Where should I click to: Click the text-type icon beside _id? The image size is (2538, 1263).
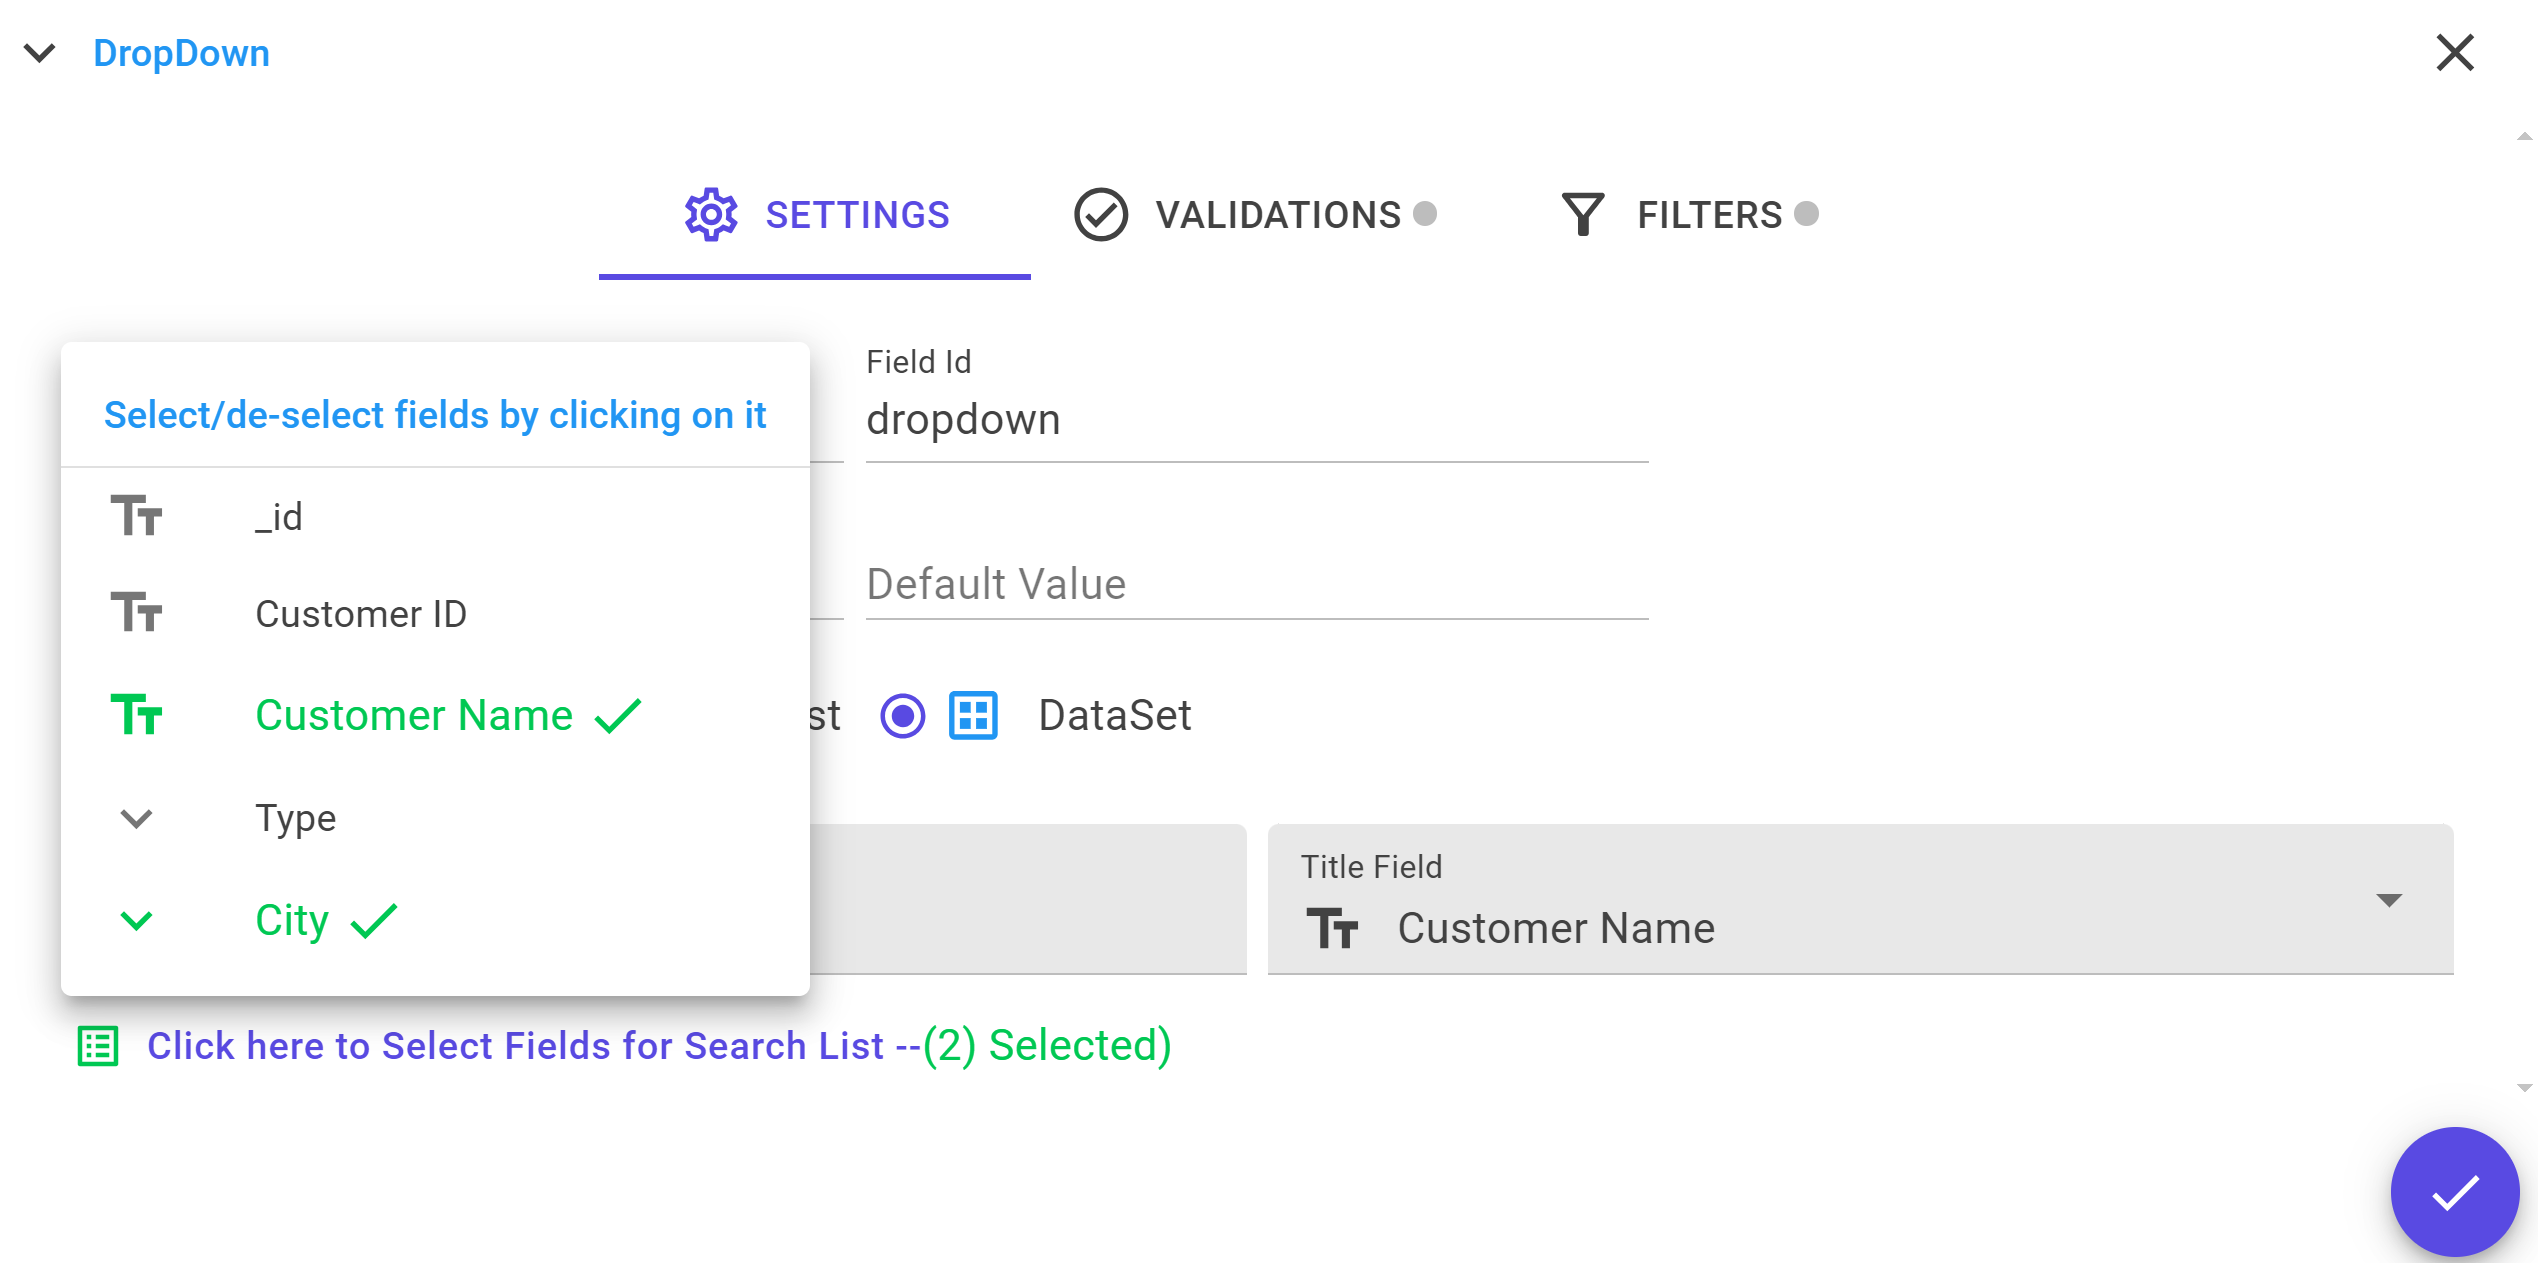(x=136, y=516)
